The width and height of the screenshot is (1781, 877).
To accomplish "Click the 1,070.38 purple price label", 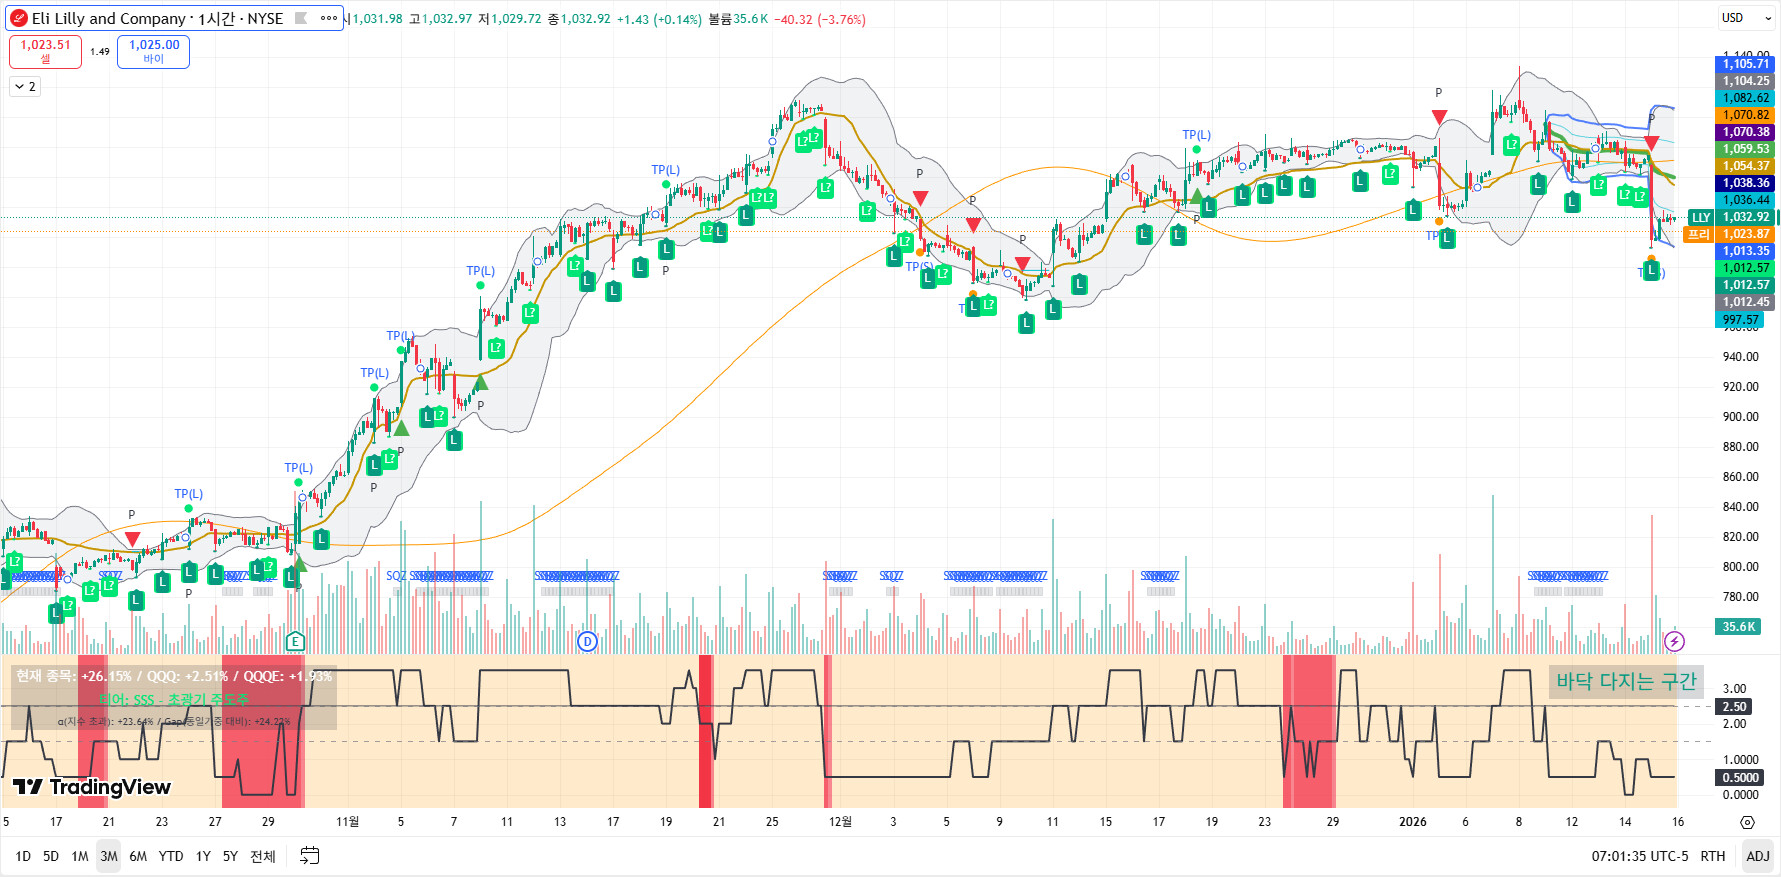I will [1746, 132].
